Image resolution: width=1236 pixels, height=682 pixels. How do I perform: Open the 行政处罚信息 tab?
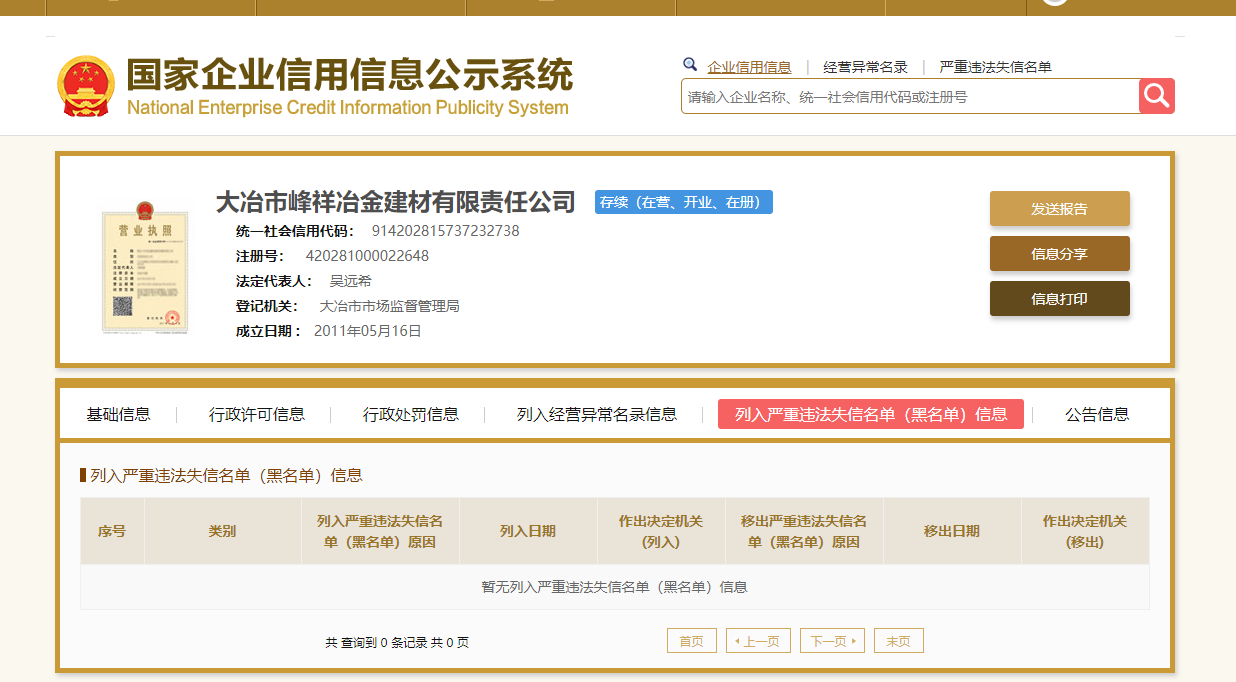click(x=411, y=414)
